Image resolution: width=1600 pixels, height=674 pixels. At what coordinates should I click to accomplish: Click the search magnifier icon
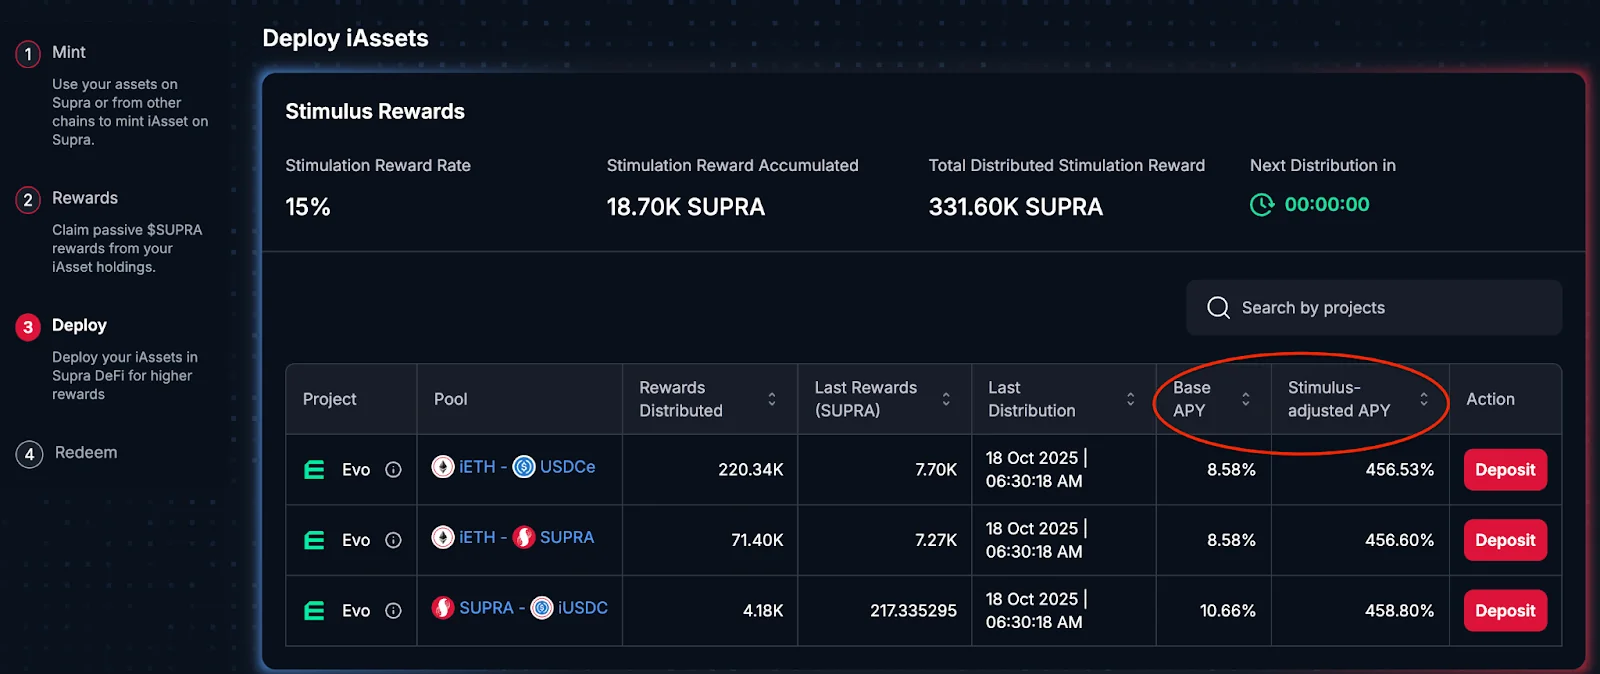point(1218,307)
